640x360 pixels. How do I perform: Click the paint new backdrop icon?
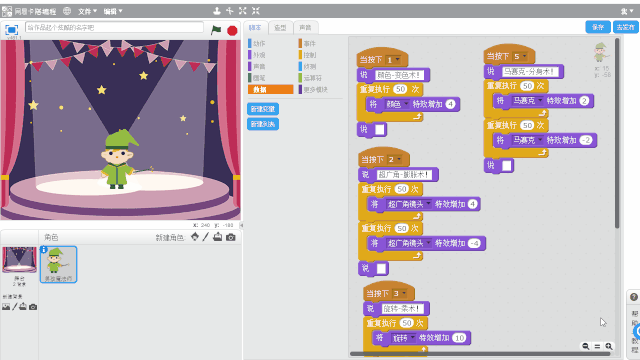(x=15, y=307)
